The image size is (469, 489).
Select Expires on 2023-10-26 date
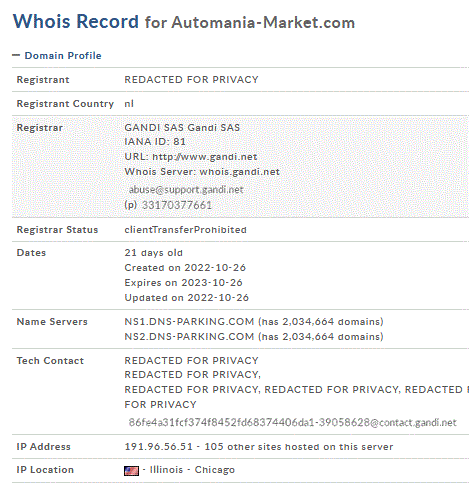coord(184,283)
